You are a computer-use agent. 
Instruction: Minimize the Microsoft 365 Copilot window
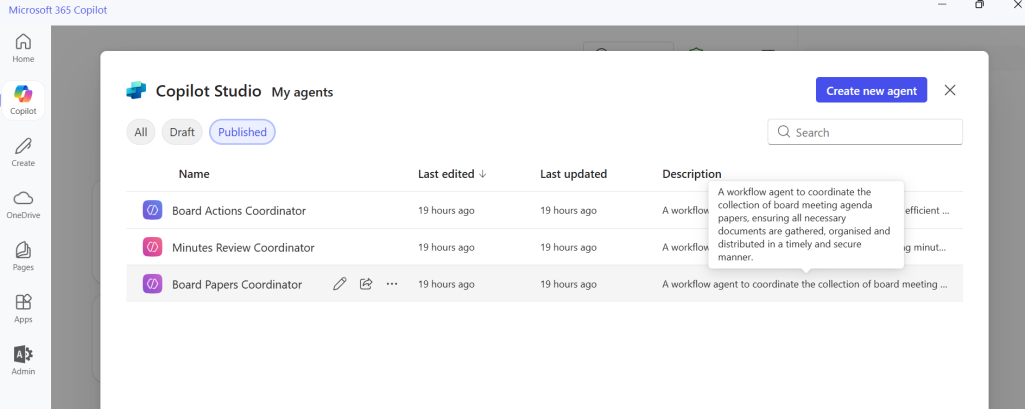942,5
